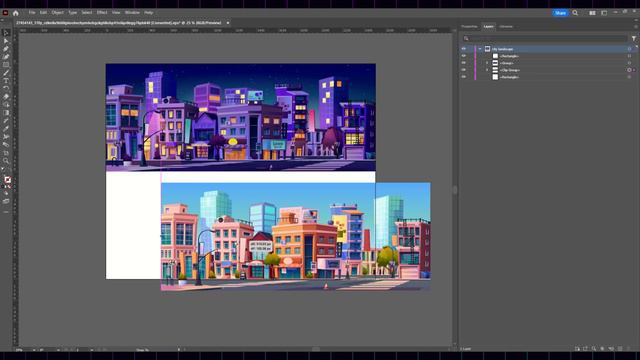Image resolution: width=640 pixels, height=360 pixels.
Task: Select the Rotate tool
Action: [x=6, y=89]
